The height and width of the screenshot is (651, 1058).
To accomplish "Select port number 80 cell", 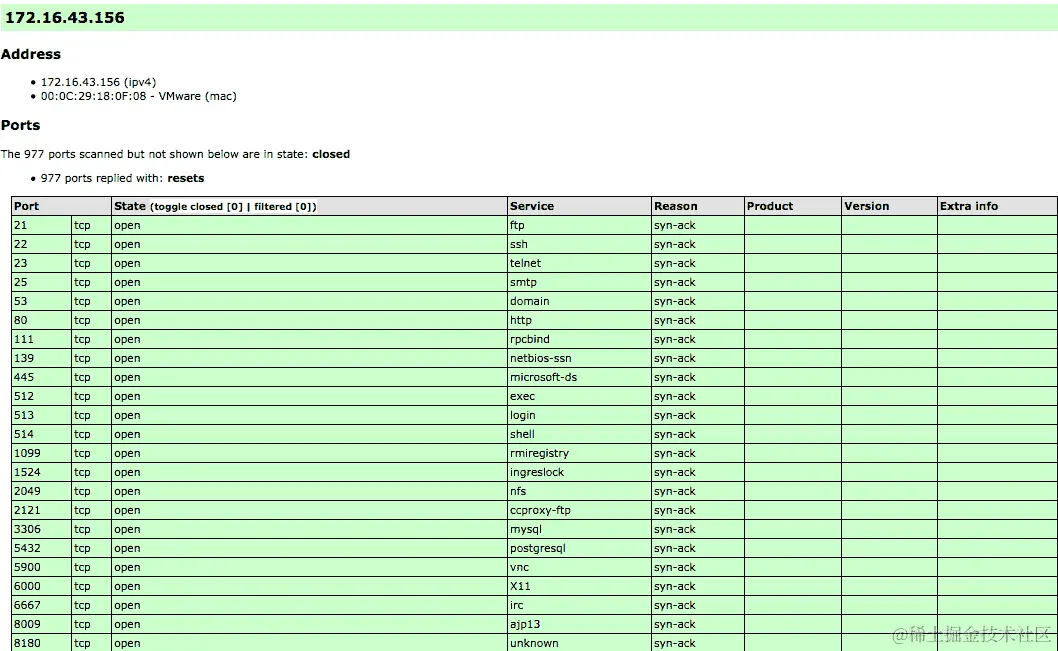I will pos(41,320).
